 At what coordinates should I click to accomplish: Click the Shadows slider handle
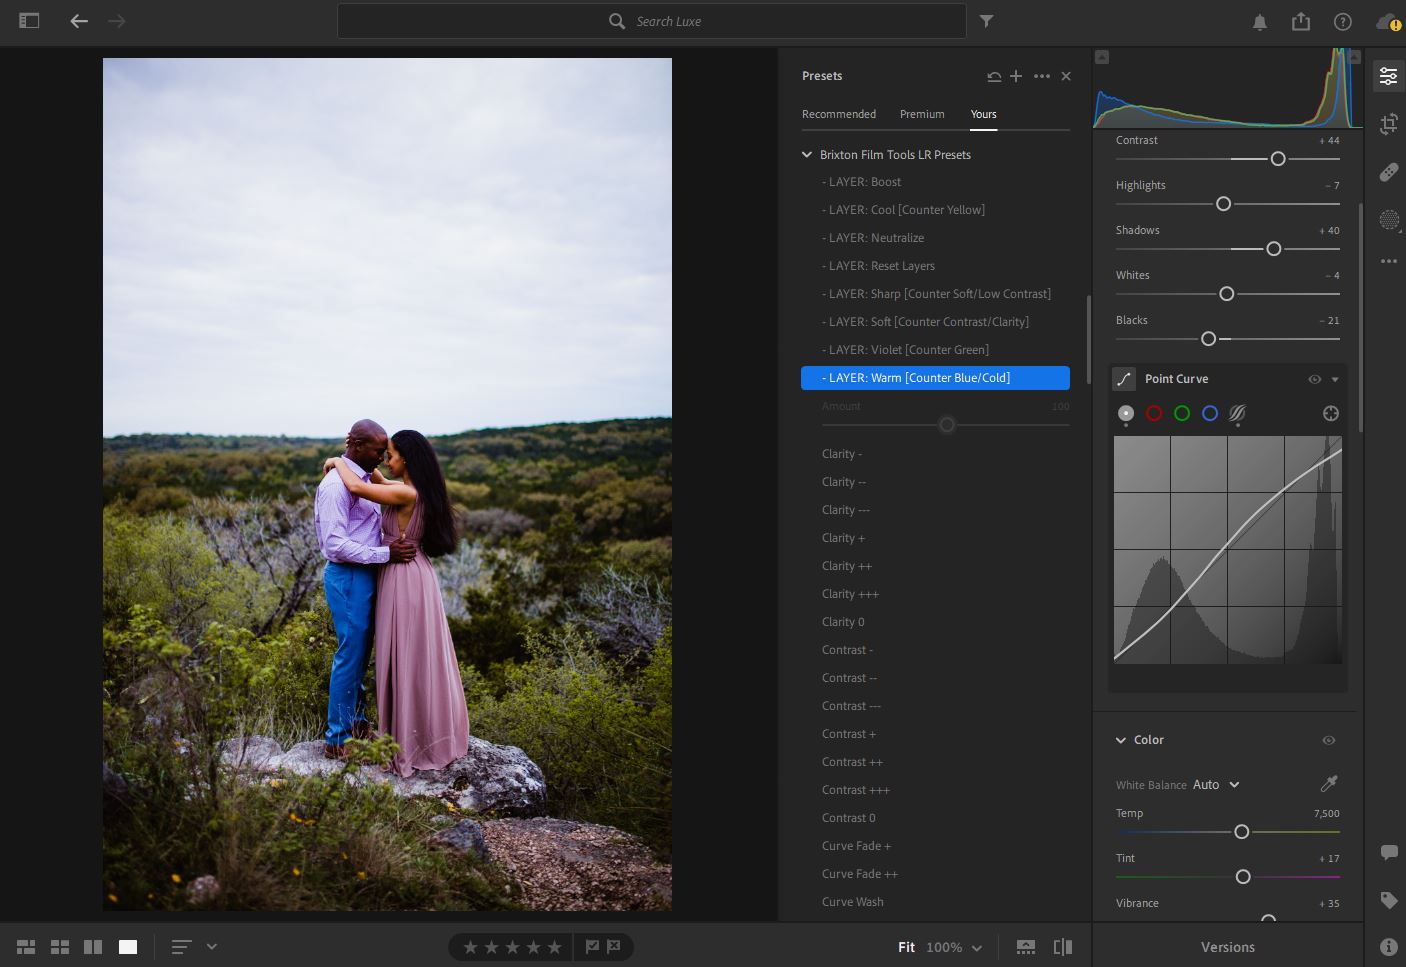[1273, 249]
